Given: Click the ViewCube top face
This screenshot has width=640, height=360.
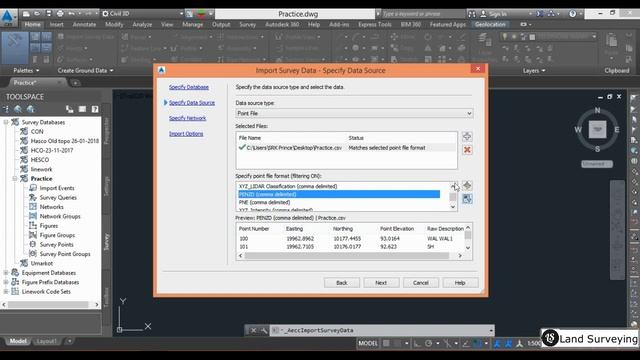Looking at the screenshot, I should point(597,129).
